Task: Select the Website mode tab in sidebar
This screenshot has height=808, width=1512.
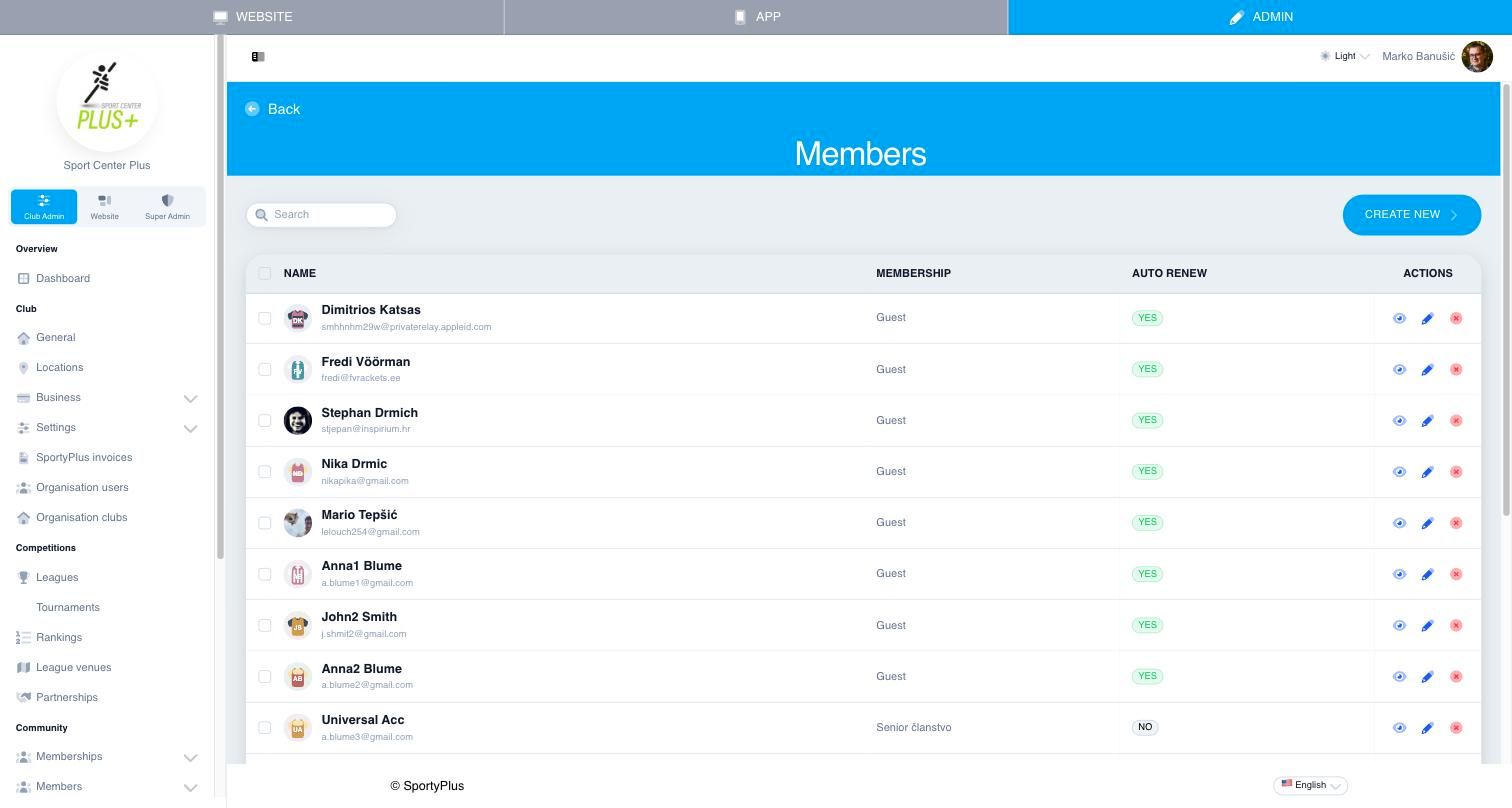Action: pos(104,207)
